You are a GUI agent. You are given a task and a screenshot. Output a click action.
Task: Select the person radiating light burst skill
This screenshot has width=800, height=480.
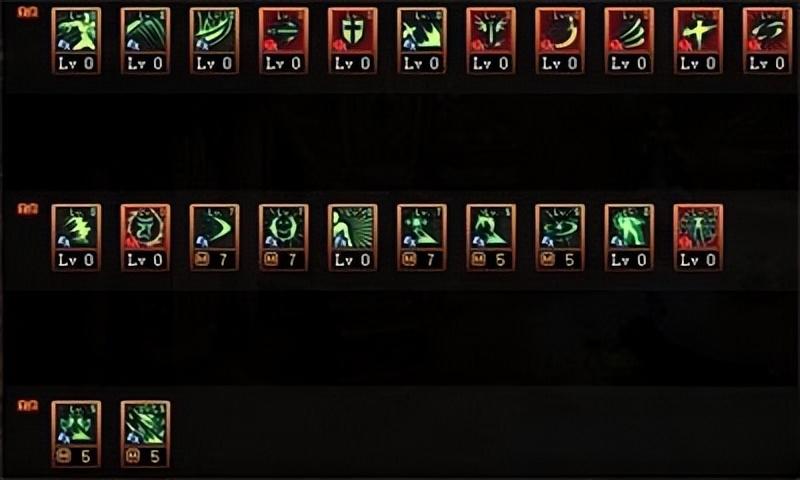click(353, 237)
